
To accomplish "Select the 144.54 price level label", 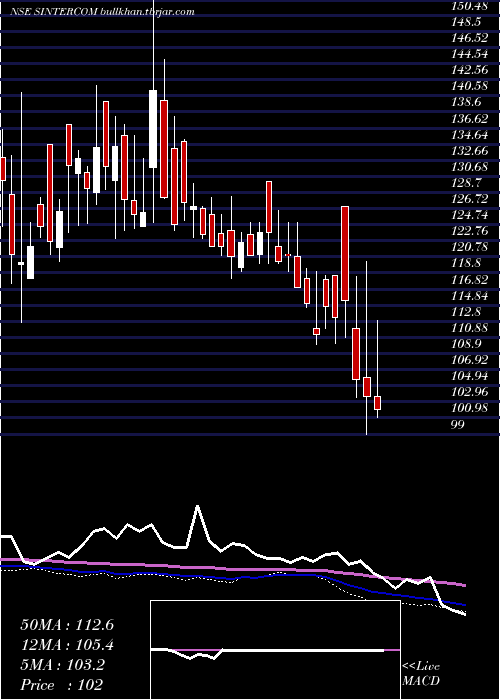I will pyautogui.click(x=470, y=54).
